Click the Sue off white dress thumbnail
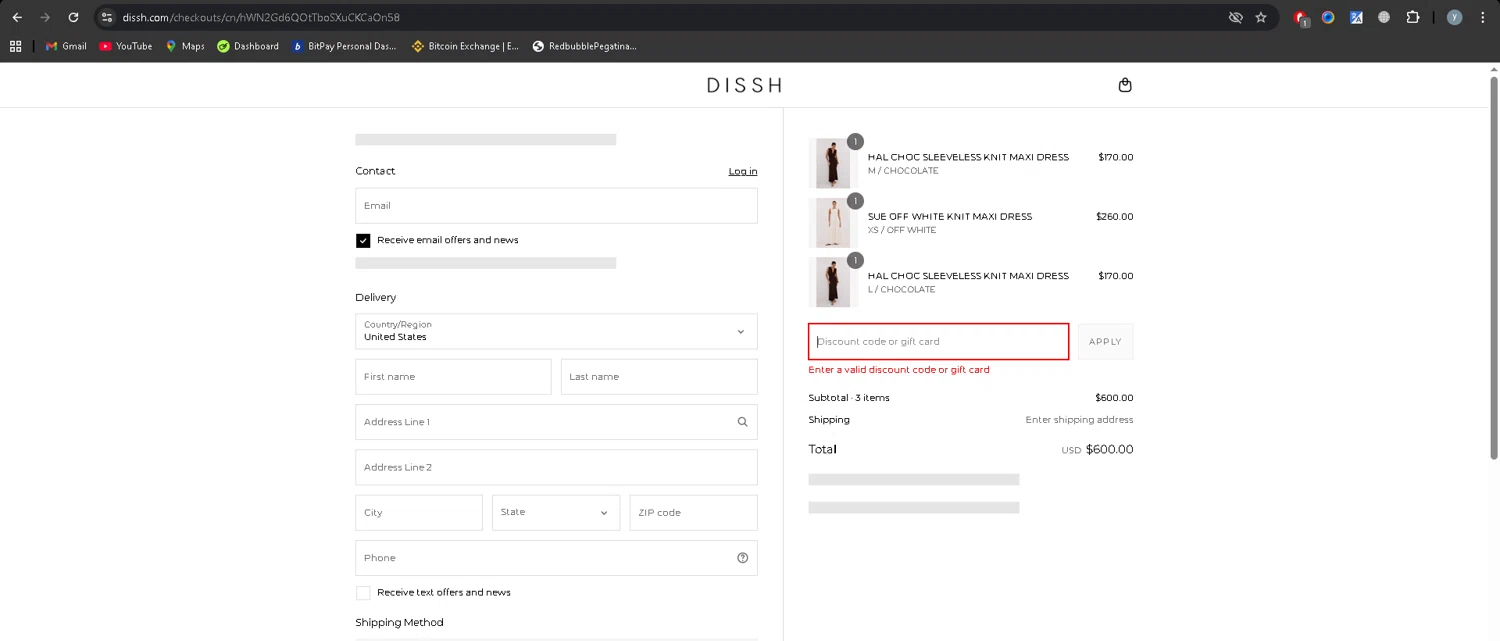 832,222
